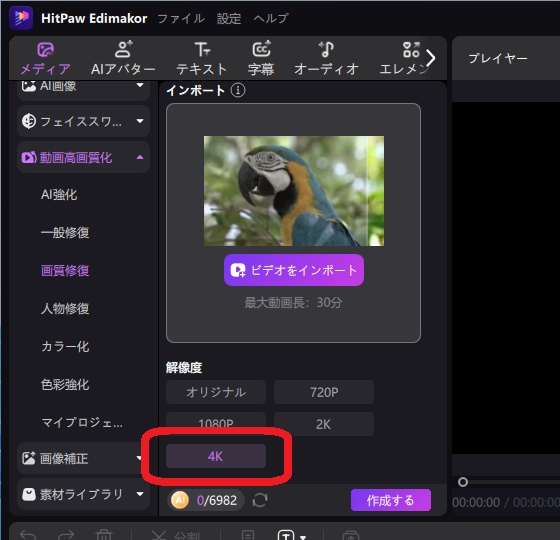This screenshot has height=540, width=560.
Task: Open マイプロジェクト in the sidebar
Action: click(x=82, y=422)
